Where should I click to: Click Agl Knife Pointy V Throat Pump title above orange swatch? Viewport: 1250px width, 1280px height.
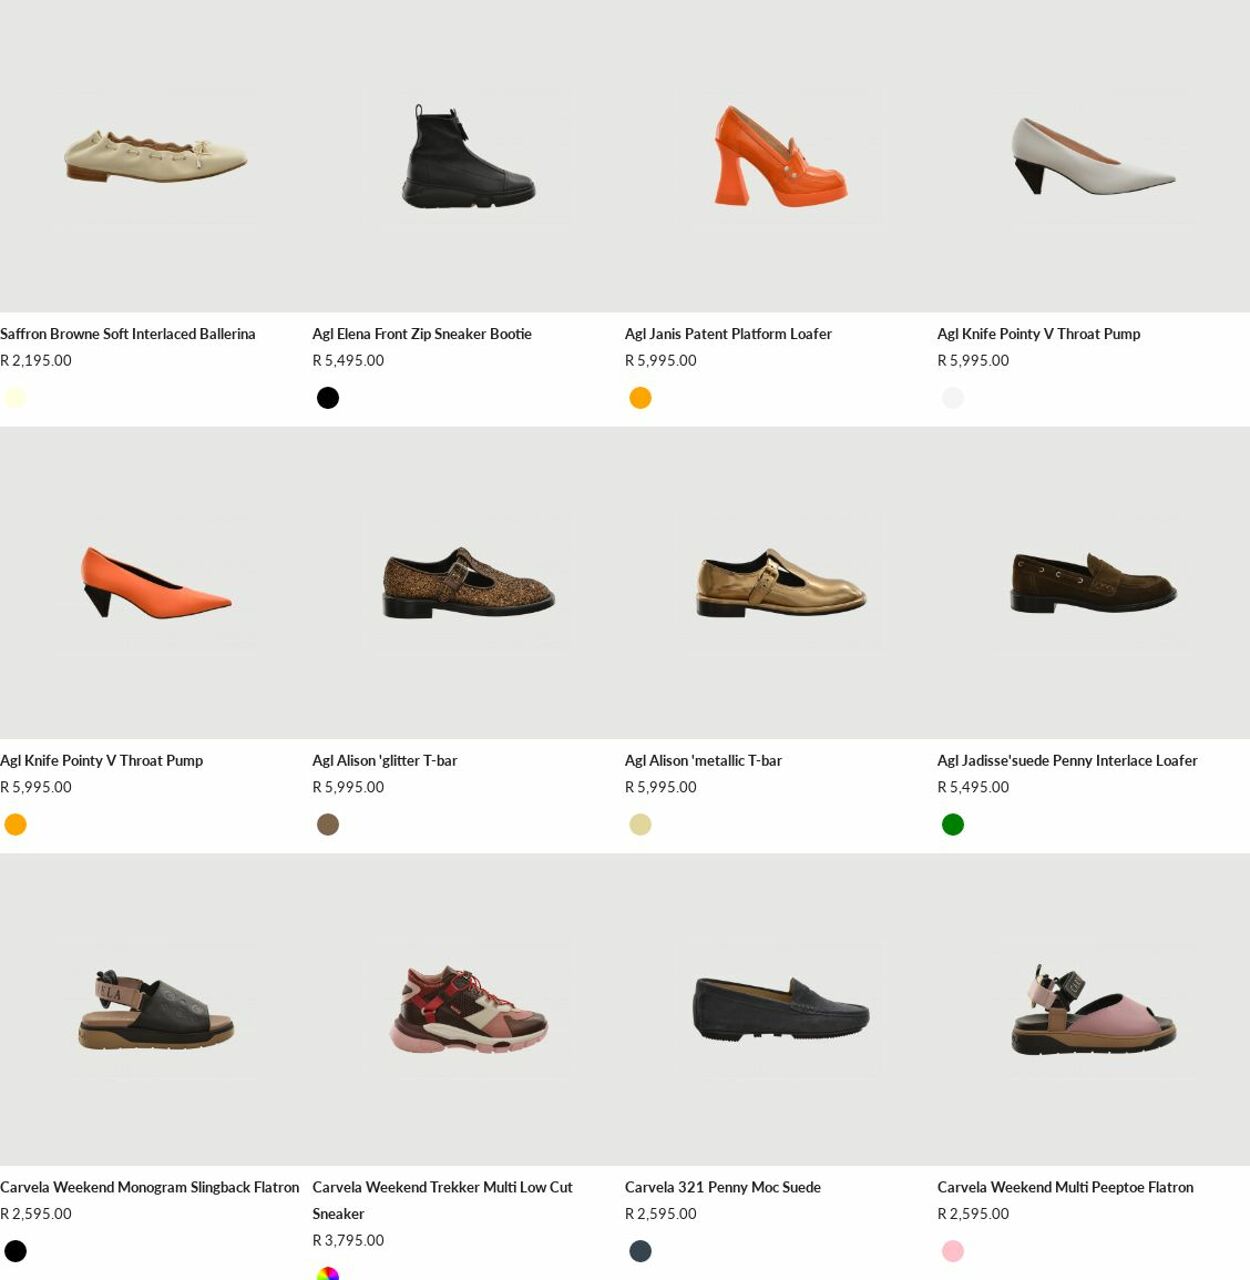click(x=102, y=761)
